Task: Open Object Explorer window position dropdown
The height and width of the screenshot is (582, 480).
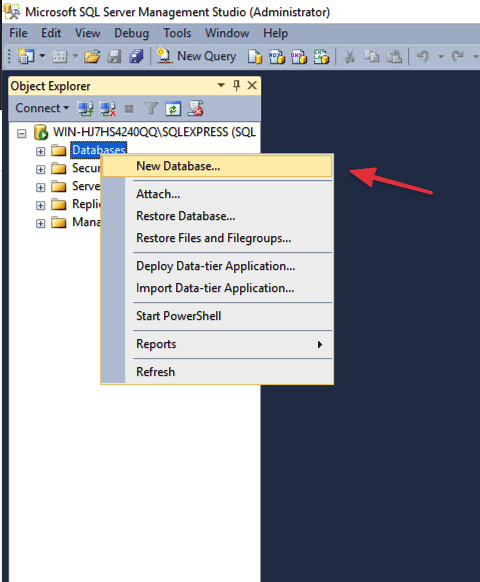Action: [221, 85]
